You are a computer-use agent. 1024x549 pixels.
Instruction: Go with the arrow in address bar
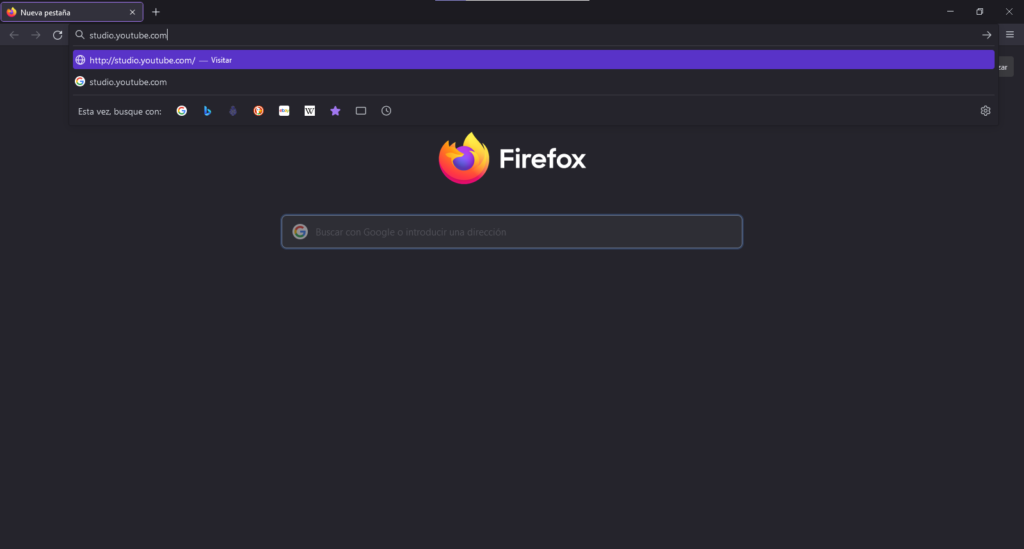coord(987,35)
